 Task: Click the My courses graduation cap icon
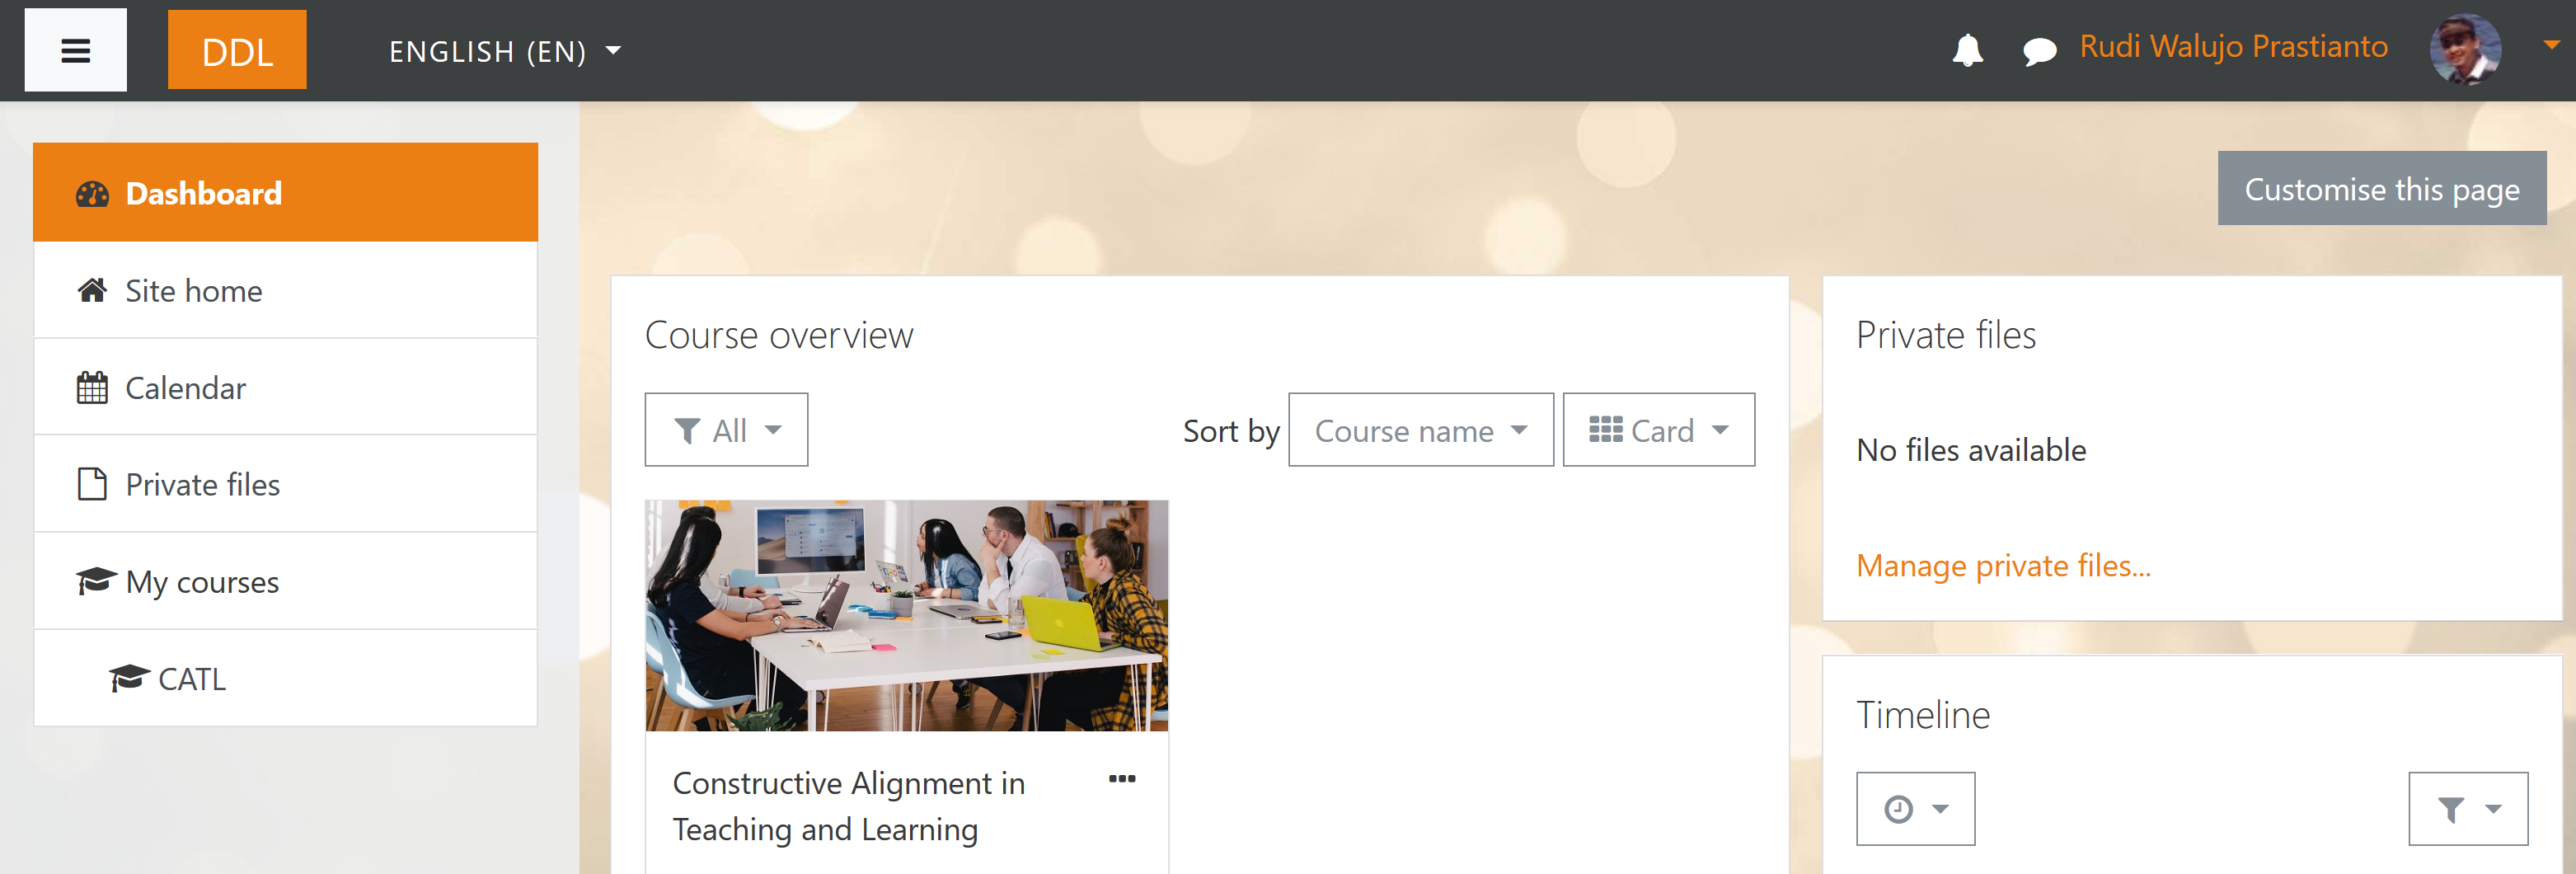tap(96, 580)
